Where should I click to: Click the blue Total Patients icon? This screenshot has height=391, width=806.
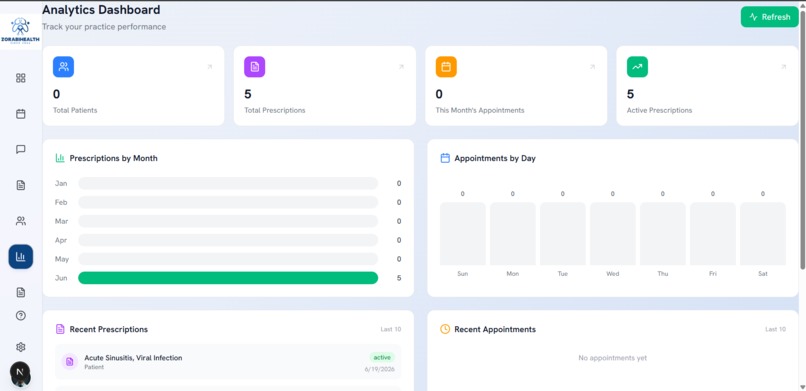click(63, 67)
